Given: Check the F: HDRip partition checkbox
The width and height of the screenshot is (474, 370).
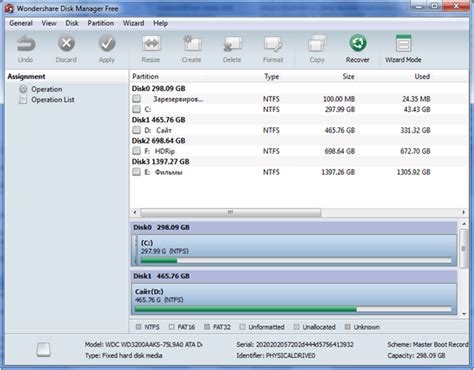Looking at the screenshot, I should (136, 151).
